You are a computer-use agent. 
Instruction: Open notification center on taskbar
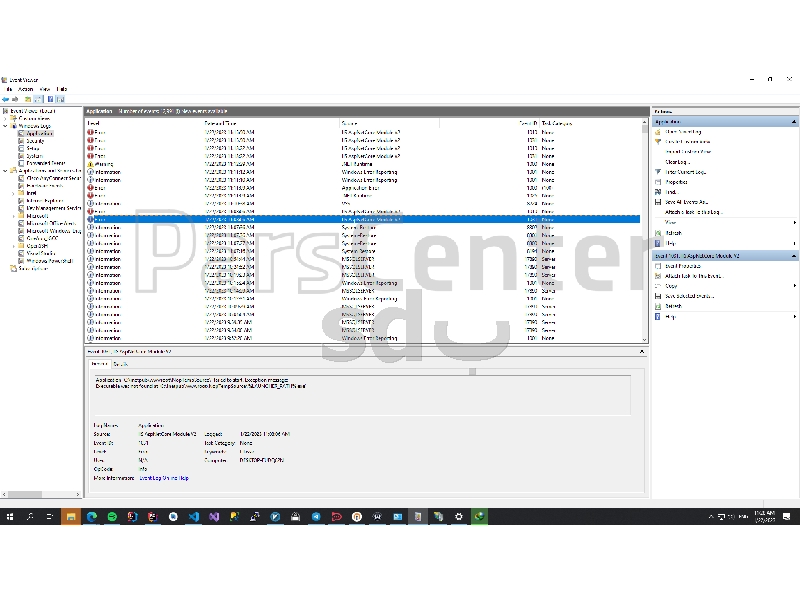[786, 517]
